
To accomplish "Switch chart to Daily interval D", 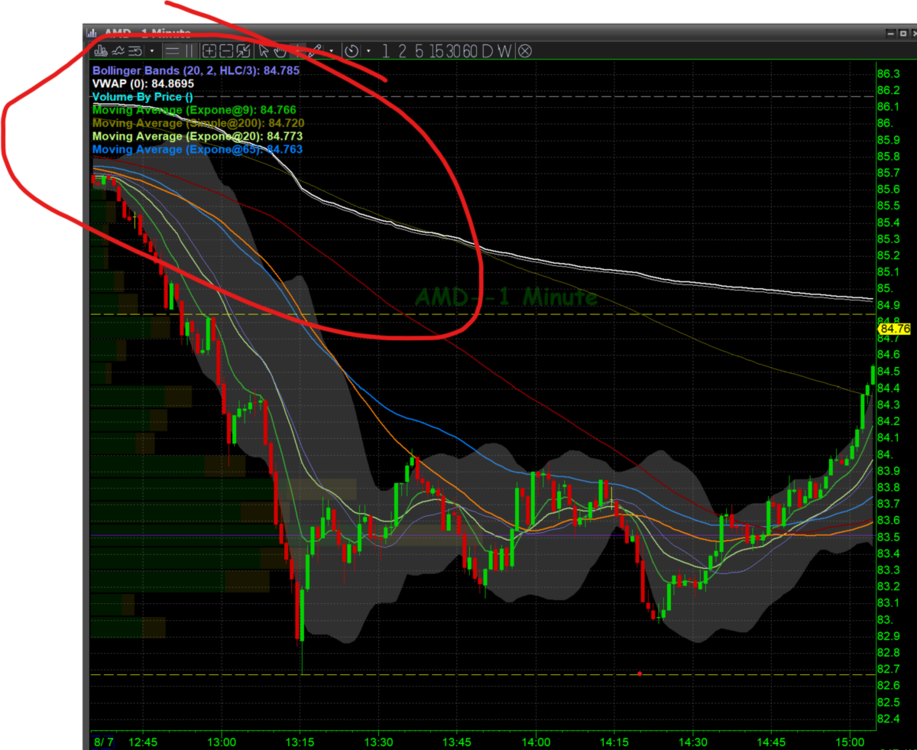I will (x=487, y=50).
